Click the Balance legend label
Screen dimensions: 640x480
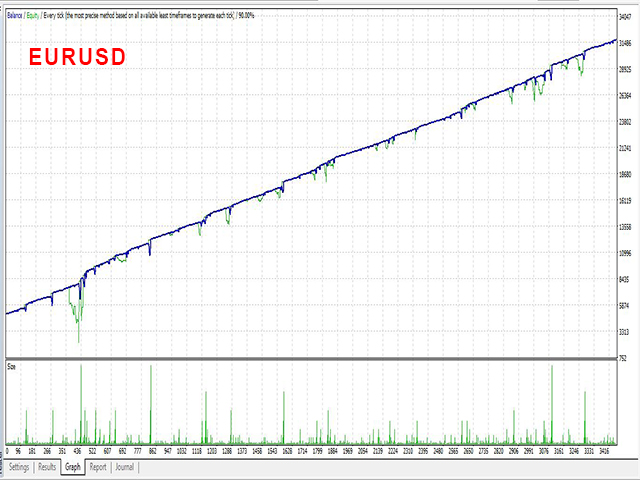pyautogui.click(x=15, y=16)
